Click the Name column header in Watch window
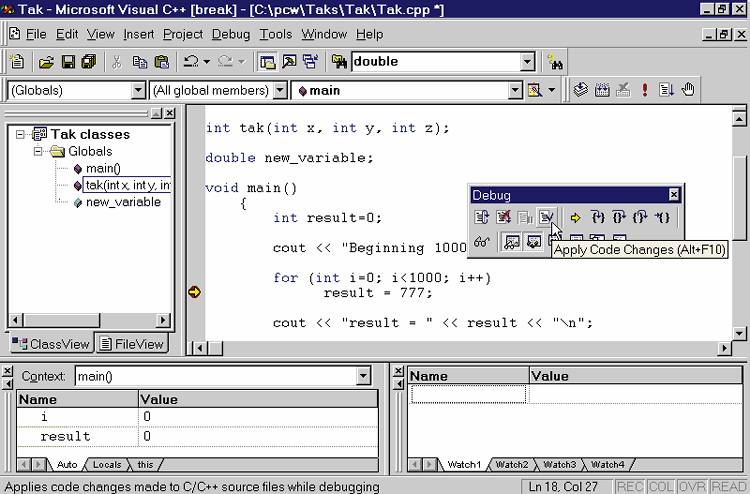 coord(468,376)
